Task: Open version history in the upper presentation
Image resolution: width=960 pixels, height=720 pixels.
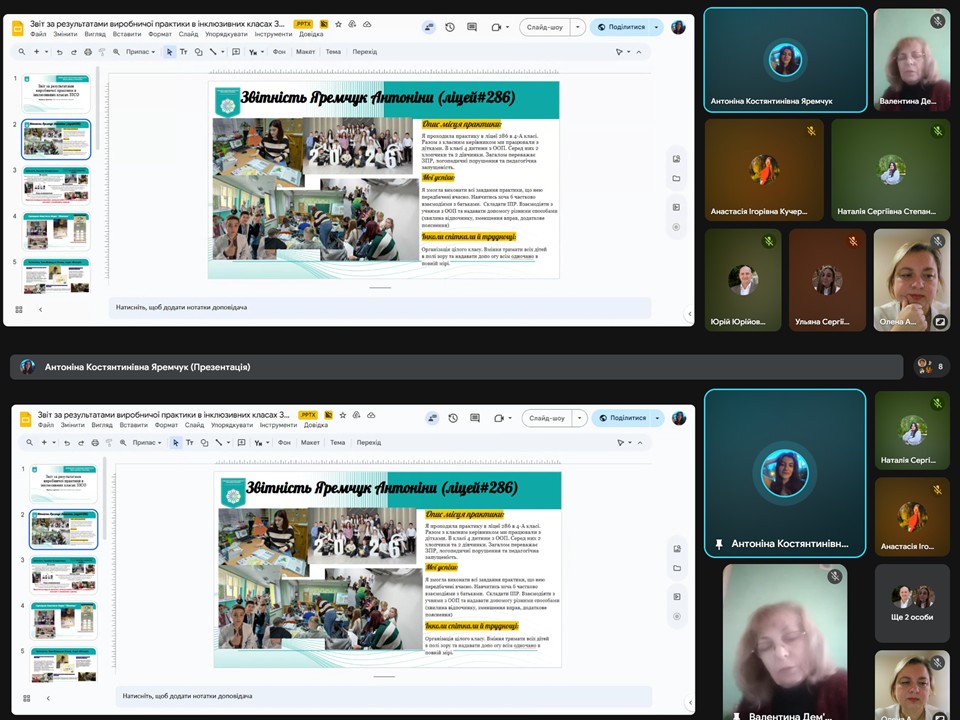Action: (x=450, y=27)
